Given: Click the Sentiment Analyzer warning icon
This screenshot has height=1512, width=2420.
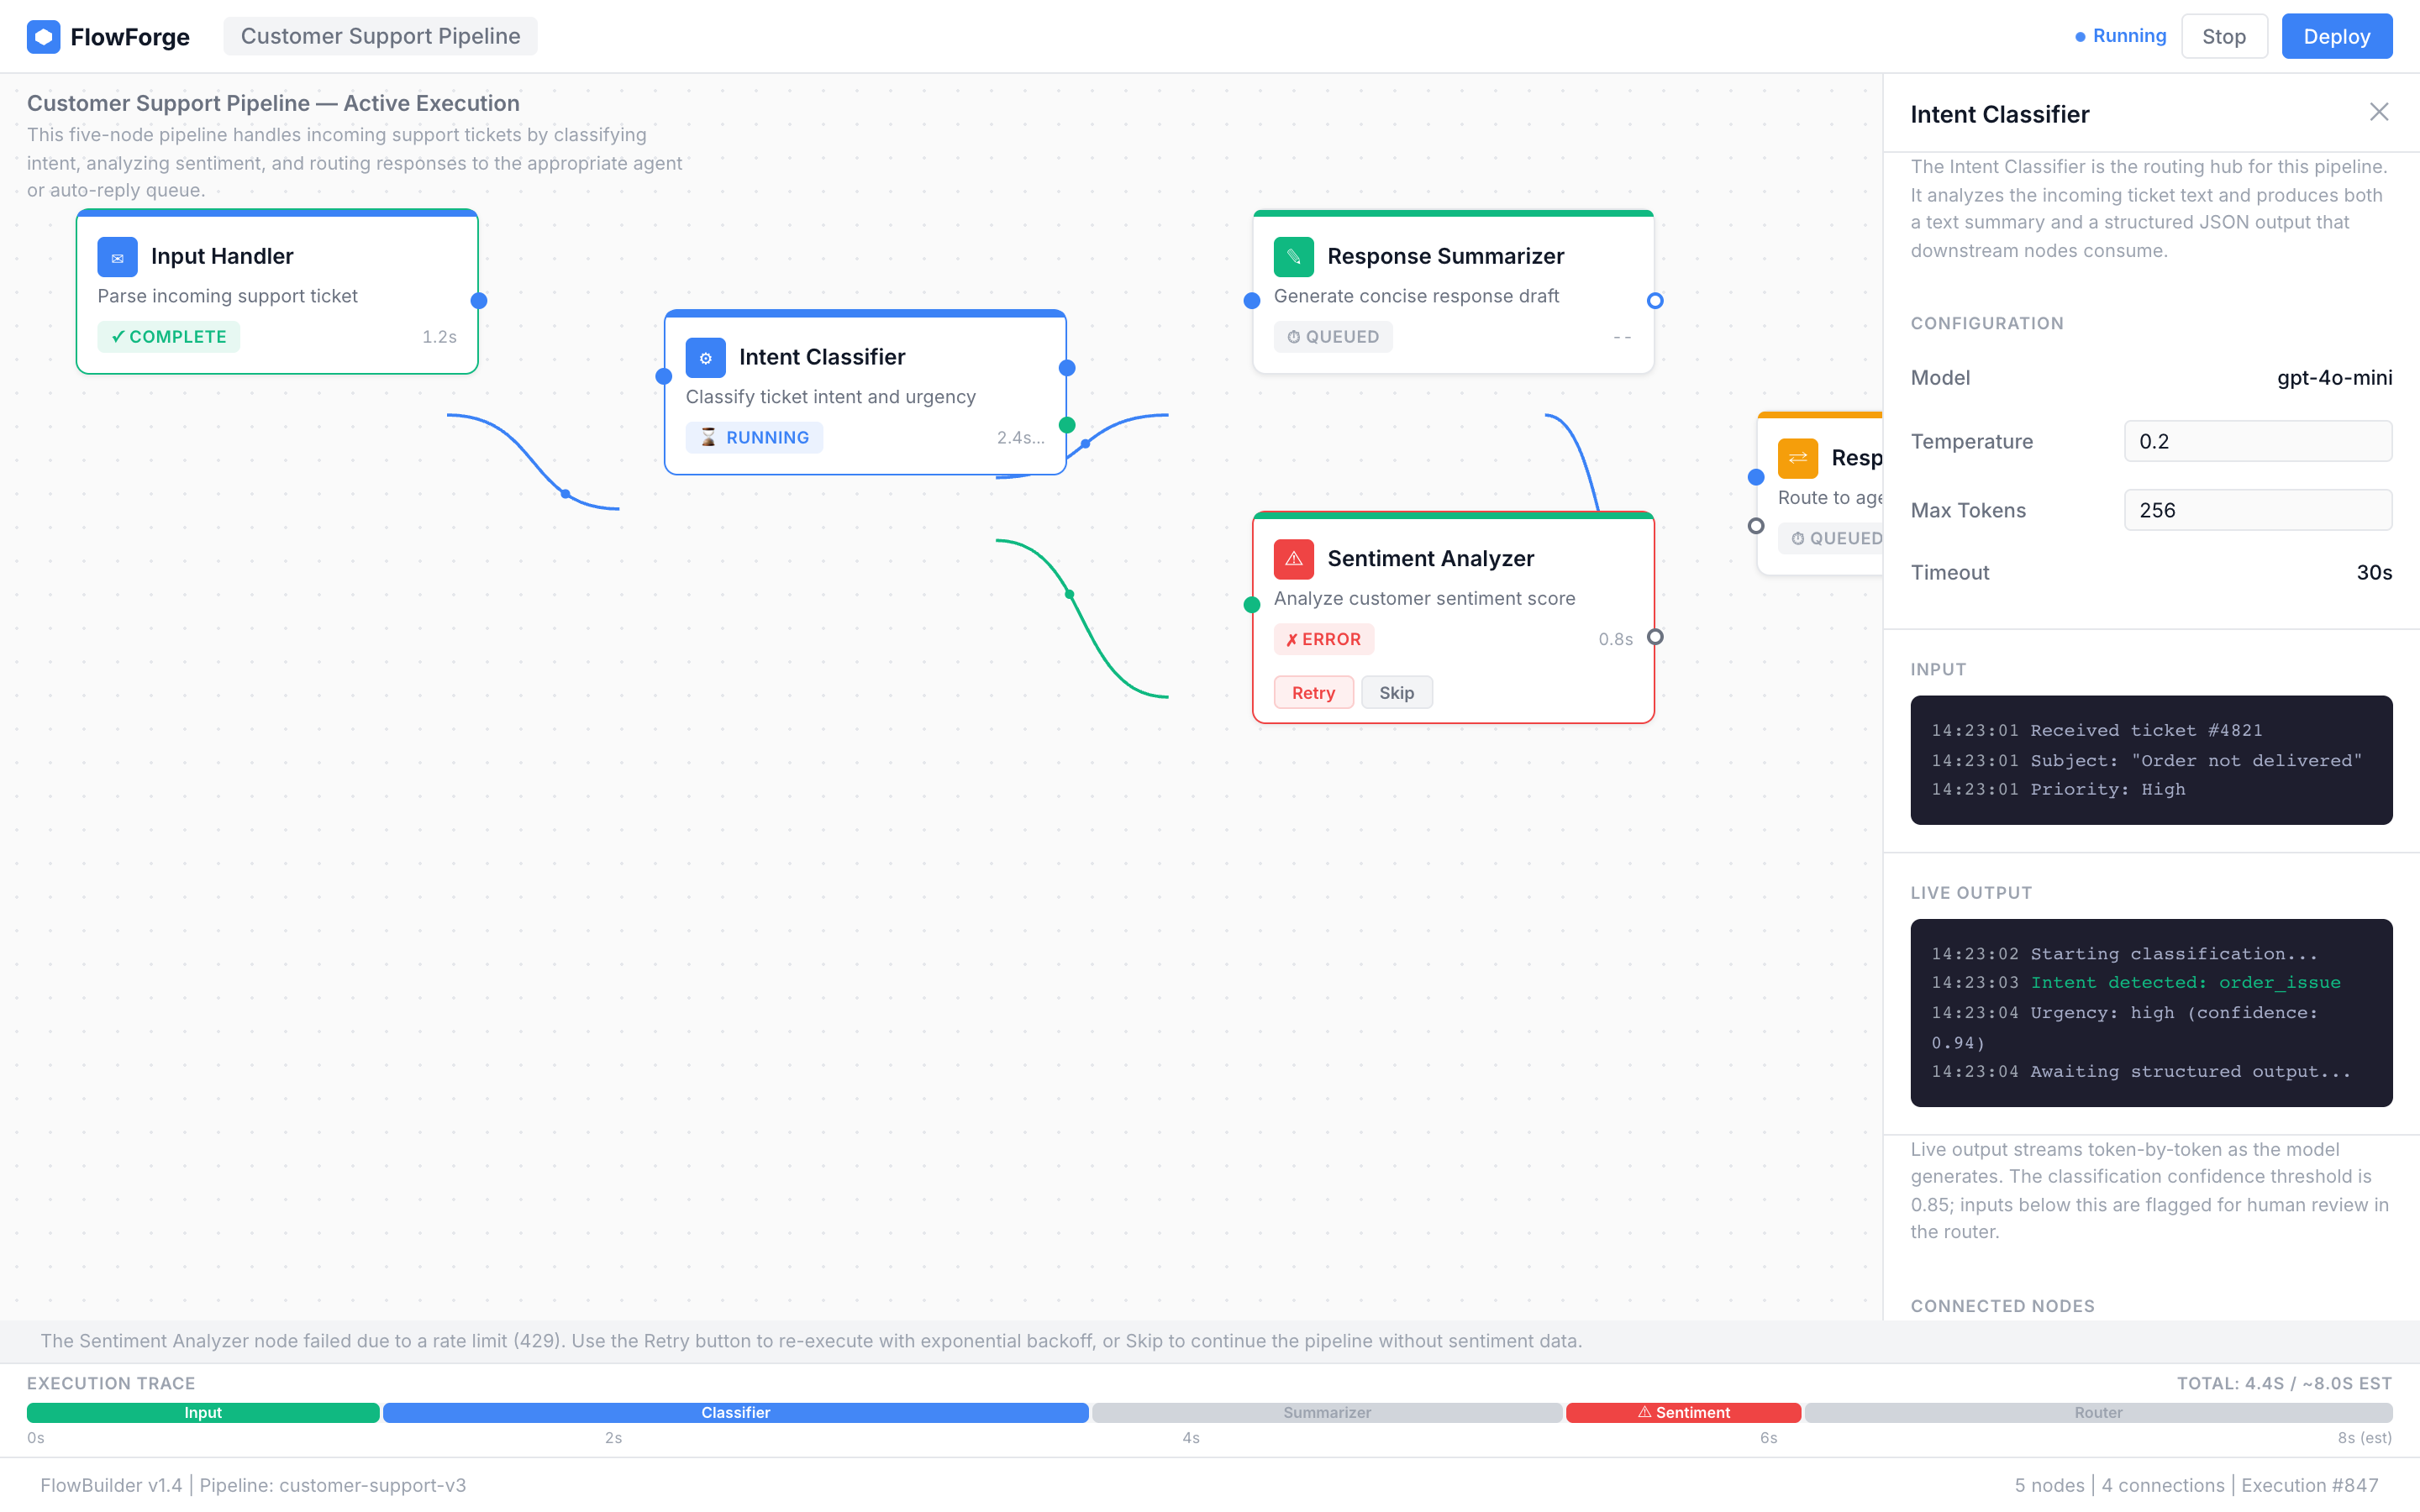Looking at the screenshot, I should (1293, 559).
